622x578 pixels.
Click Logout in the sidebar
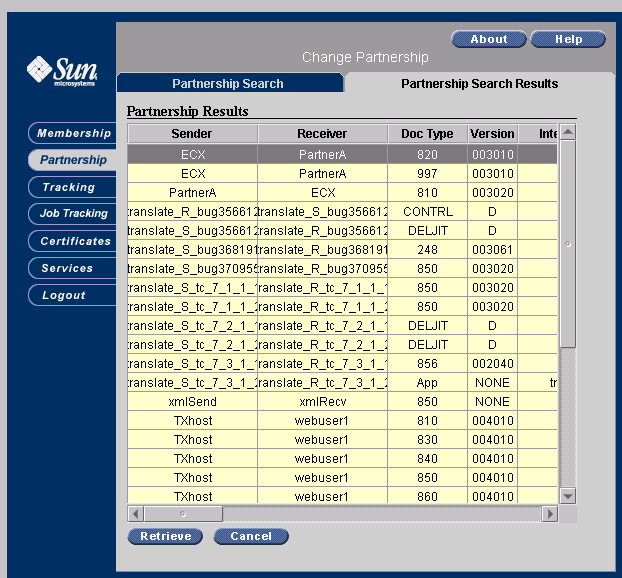point(73,295)
